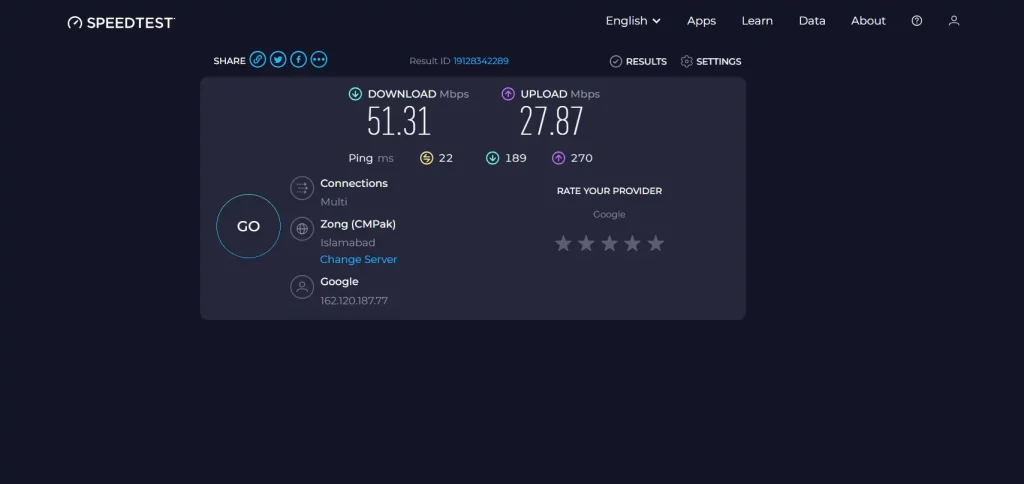Click the Zong (CMPak) server name
1024x484 pixels.
pyautogui.click(x=358, y=224)
